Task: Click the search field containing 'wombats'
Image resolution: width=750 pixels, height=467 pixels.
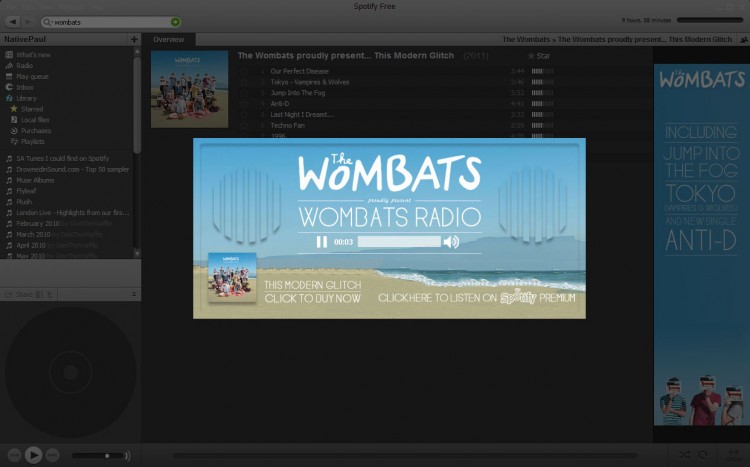Action: tap(111, 22)
